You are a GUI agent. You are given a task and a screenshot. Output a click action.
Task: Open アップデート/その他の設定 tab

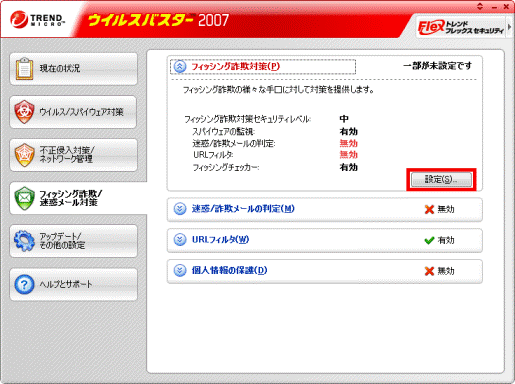point(73,241)
